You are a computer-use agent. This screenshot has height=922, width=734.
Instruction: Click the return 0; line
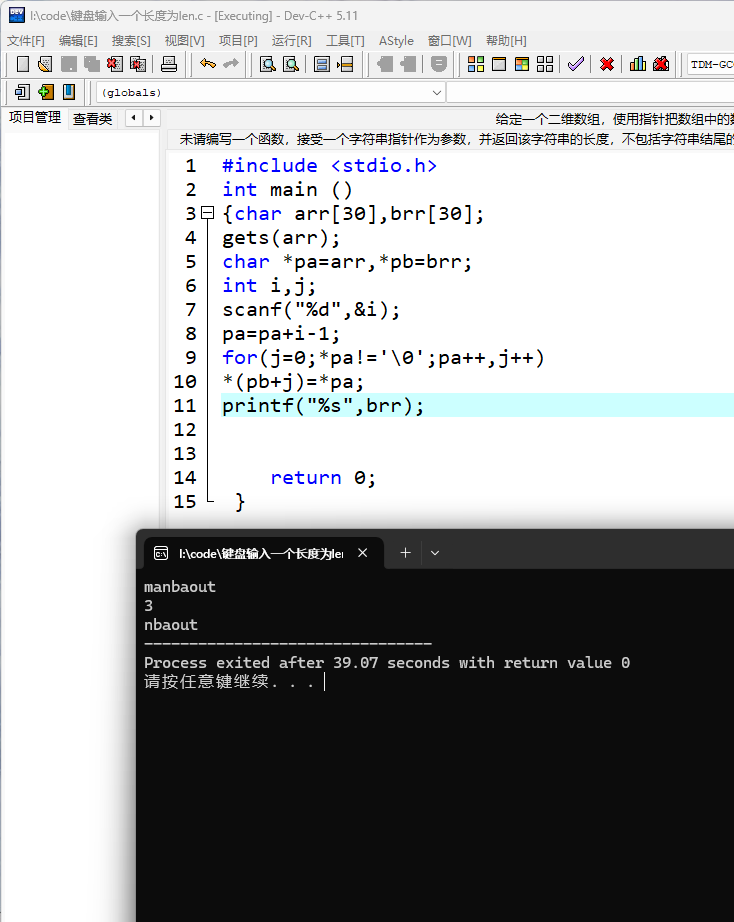tap(323, 477)
